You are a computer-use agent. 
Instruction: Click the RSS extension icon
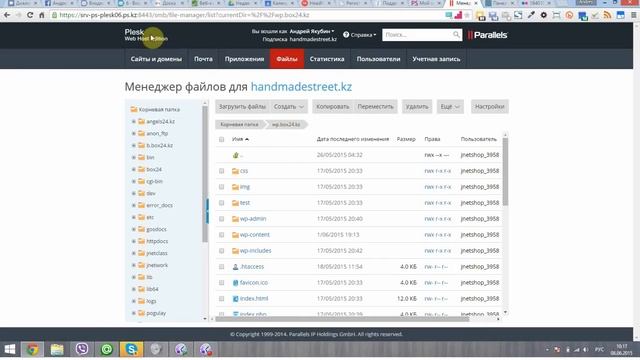pyautogui.click(x=607, y=15)
